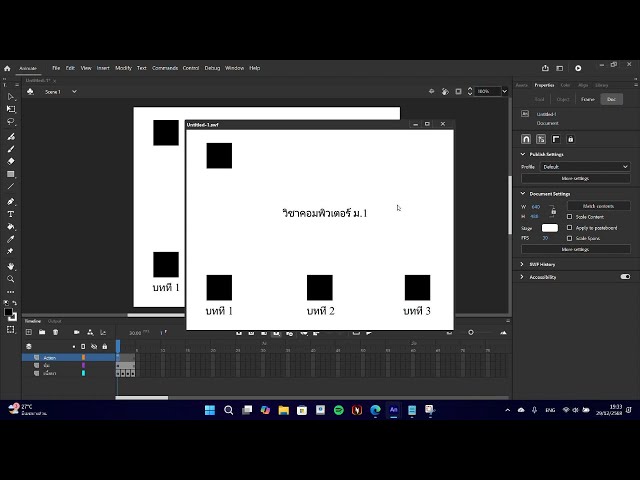
Task: Select the Paint Bucket tool
Action: point(11,227)
